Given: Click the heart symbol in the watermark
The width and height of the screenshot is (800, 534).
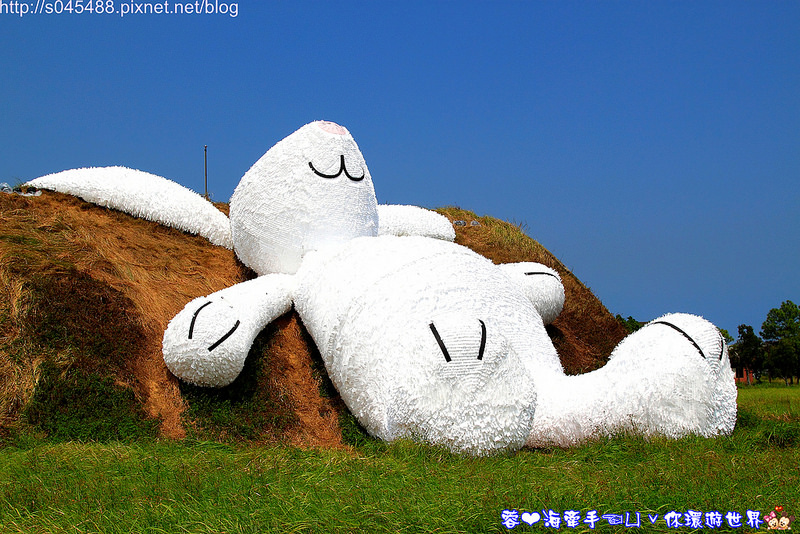Looking at the screenshot, I should [530, 519].
